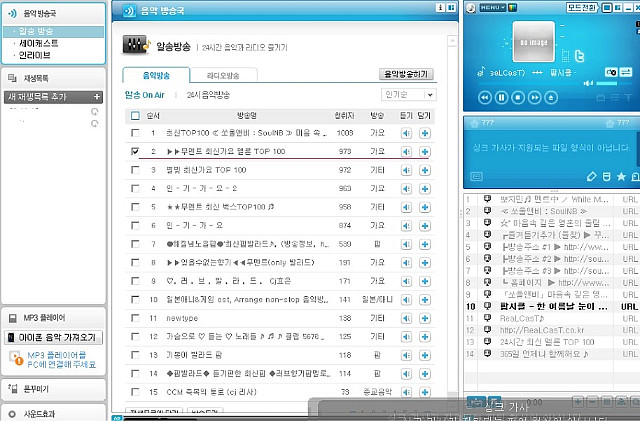
Task: Click the 알송방송 equalizer logo icon
Action: click(136, 45)
